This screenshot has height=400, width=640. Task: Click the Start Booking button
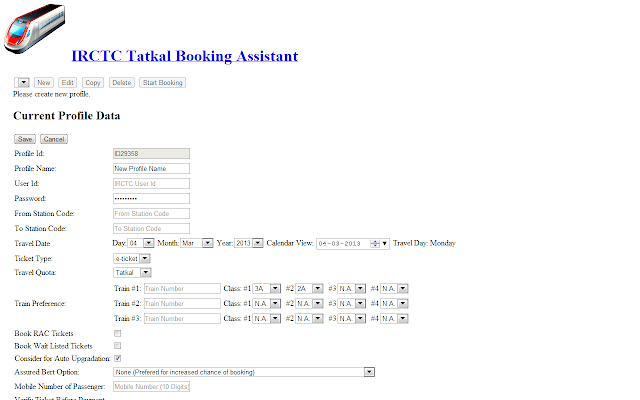click(162, 82)
